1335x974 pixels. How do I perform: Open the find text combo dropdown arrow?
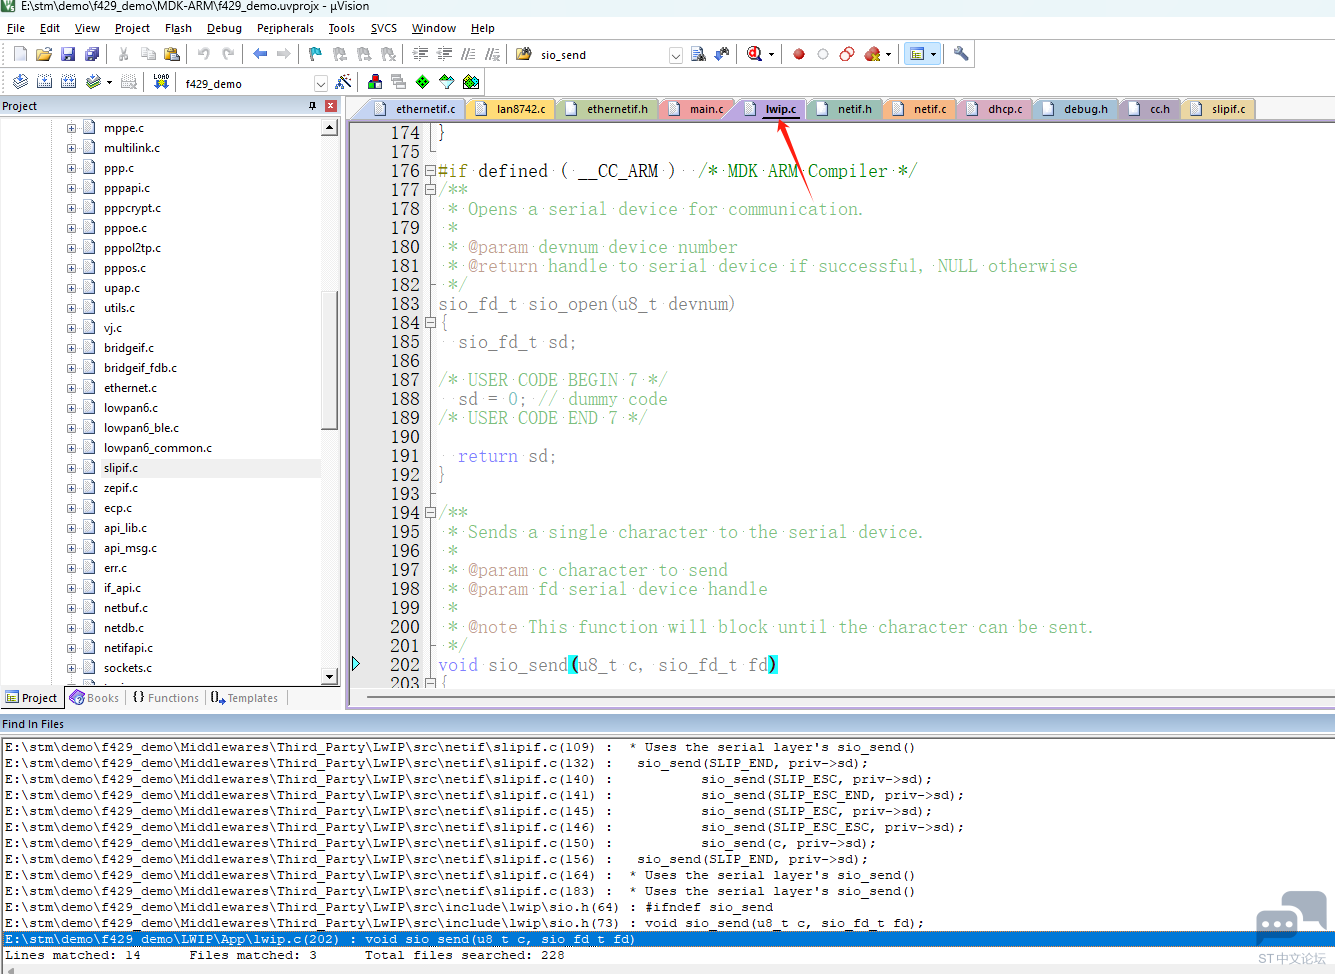(676, 55)
